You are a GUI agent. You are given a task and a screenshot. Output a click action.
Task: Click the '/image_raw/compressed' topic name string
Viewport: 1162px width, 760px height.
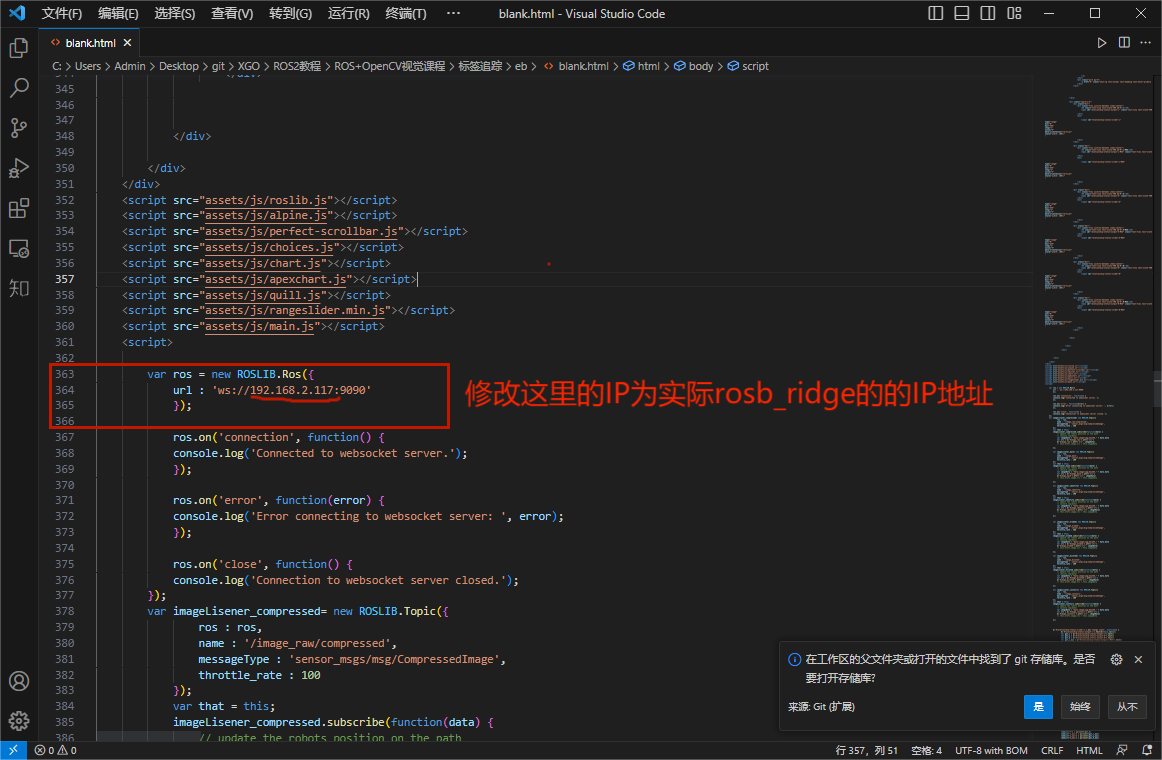[318, 643]
